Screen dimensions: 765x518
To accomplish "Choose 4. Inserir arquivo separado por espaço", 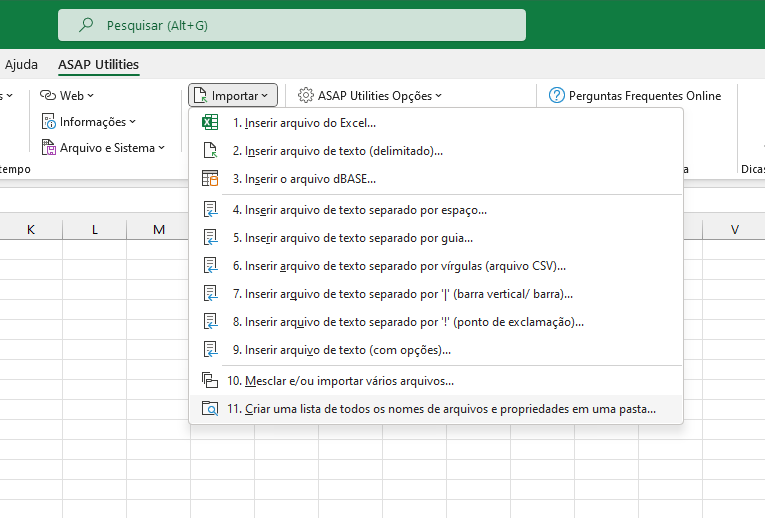I will (x=436, y=210).
